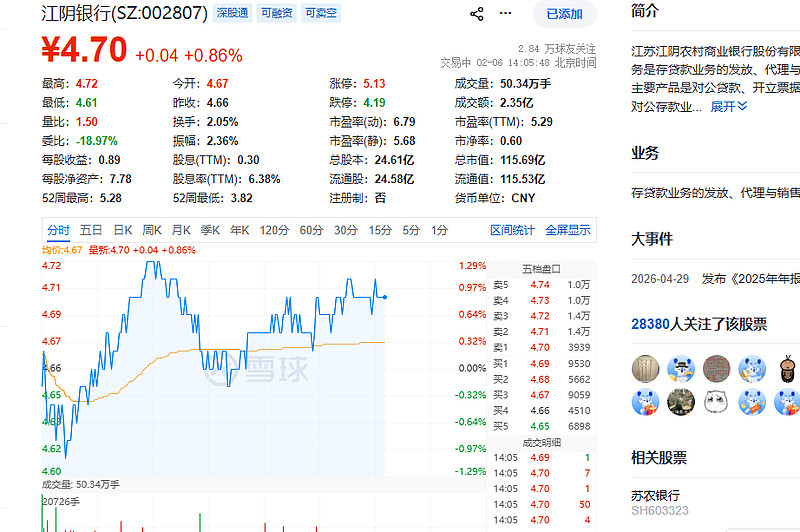This screenshot has width=800, height=532.
Task: Click the 已添加 button
Action: [x=564, y=14]
